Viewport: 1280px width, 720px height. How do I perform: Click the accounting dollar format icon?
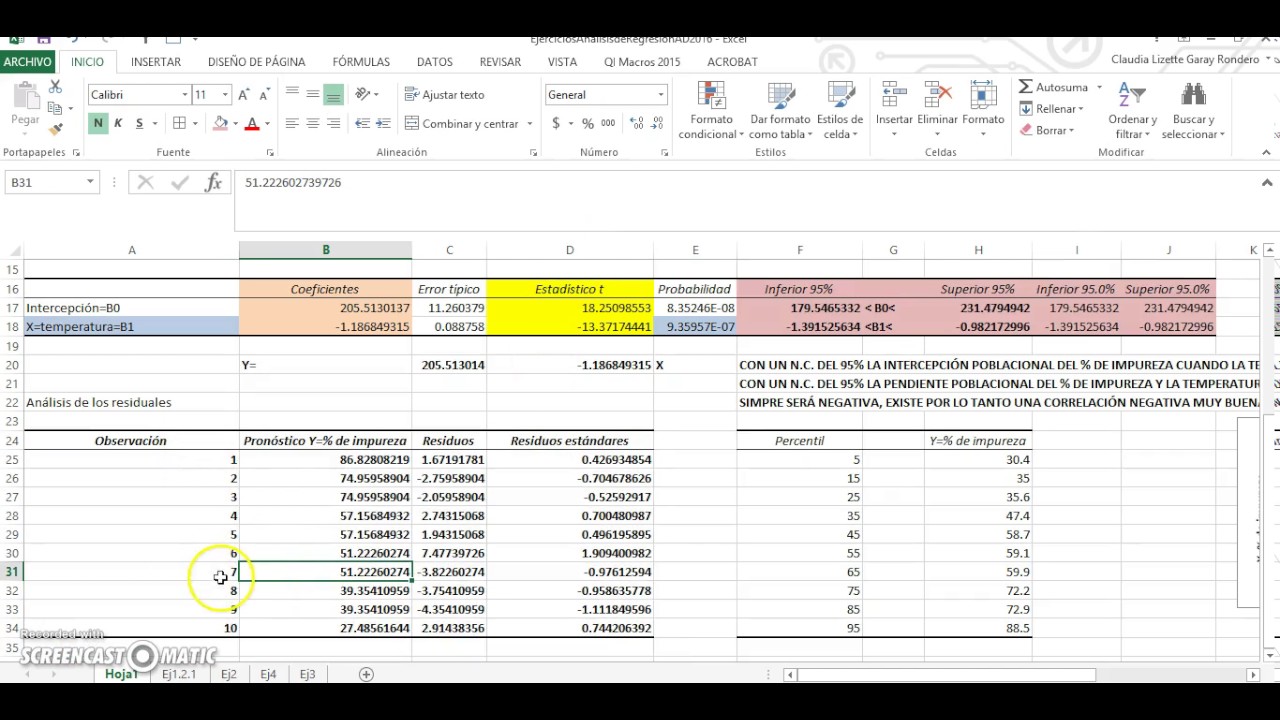pos(556,123)
